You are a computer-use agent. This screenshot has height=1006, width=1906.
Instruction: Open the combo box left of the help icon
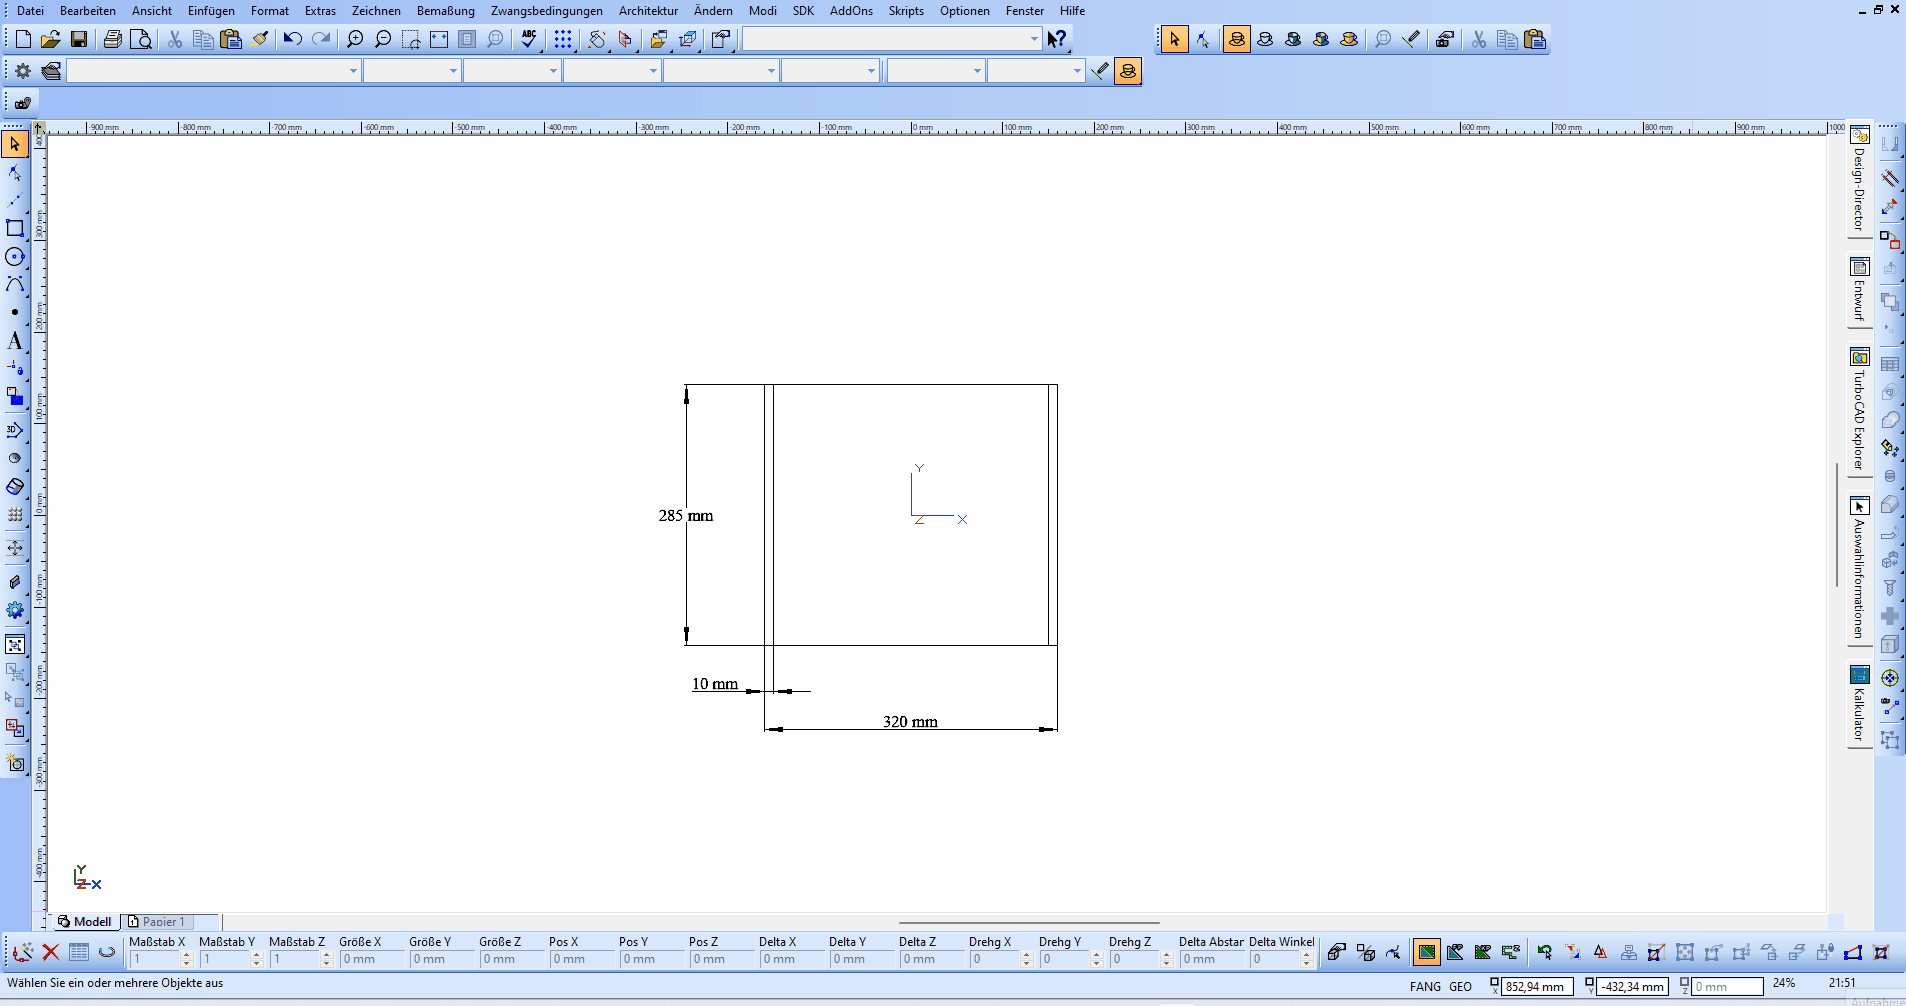tap(892, 39)
